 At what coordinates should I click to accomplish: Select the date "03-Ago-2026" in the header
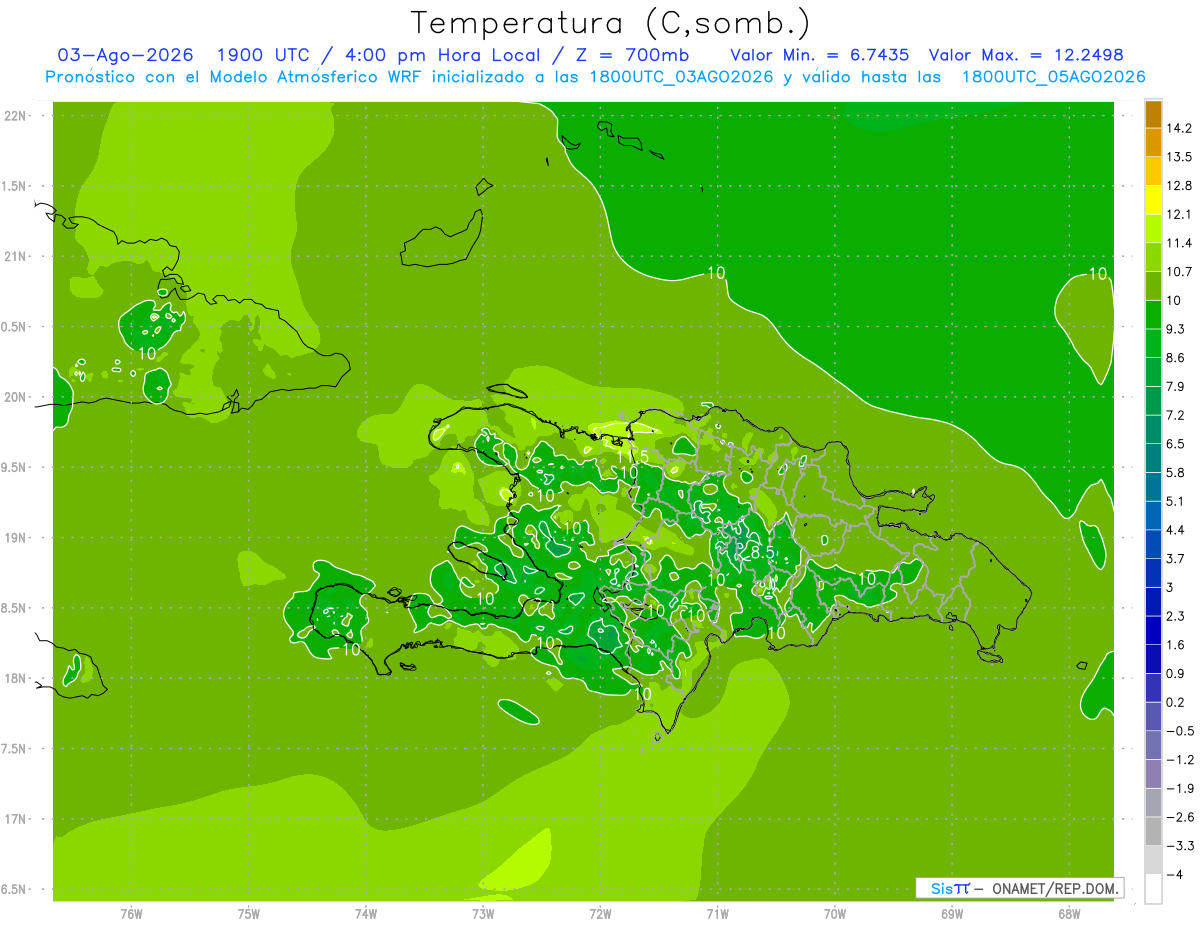[x=125, y=55]
